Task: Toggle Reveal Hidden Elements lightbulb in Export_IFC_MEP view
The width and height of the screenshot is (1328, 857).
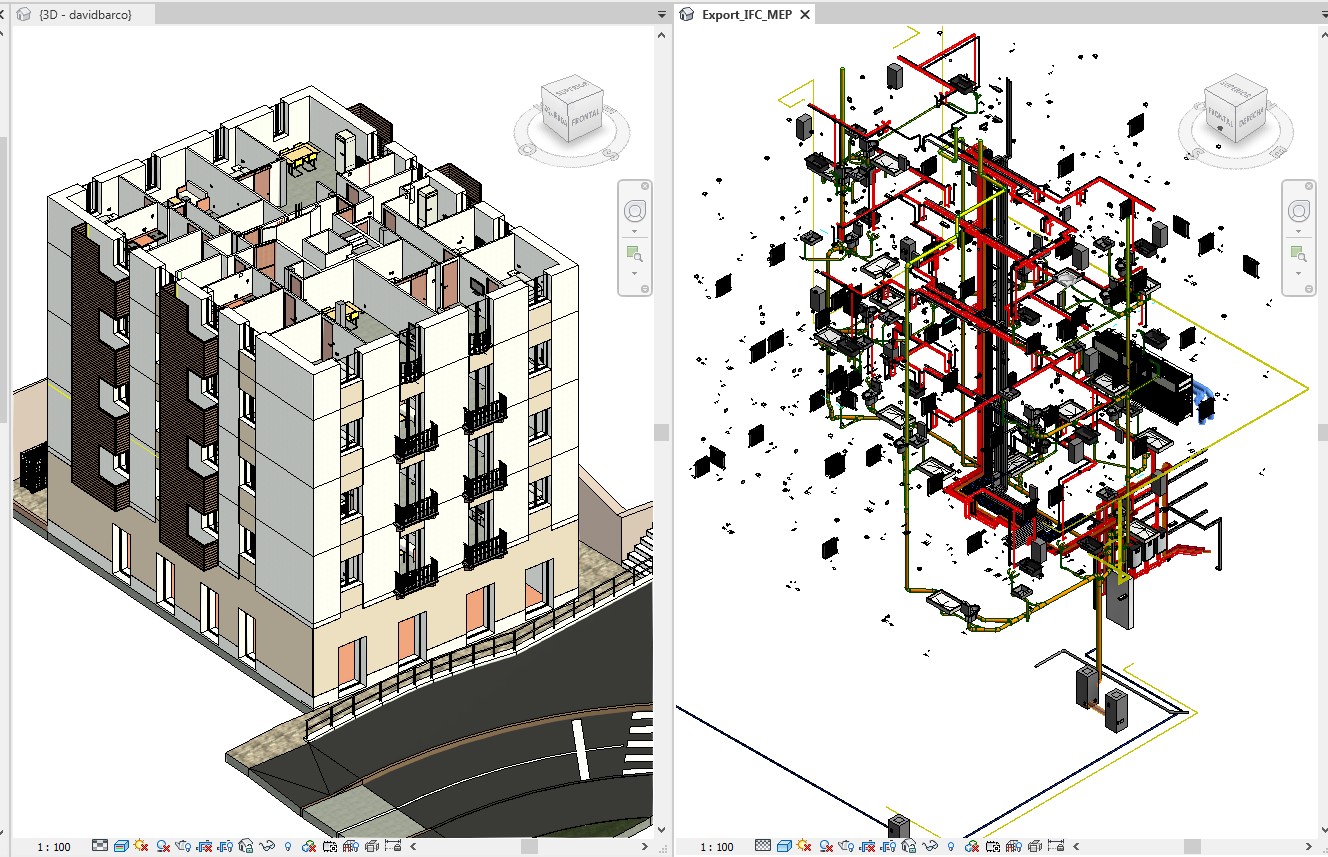Action: click(952, 846)
